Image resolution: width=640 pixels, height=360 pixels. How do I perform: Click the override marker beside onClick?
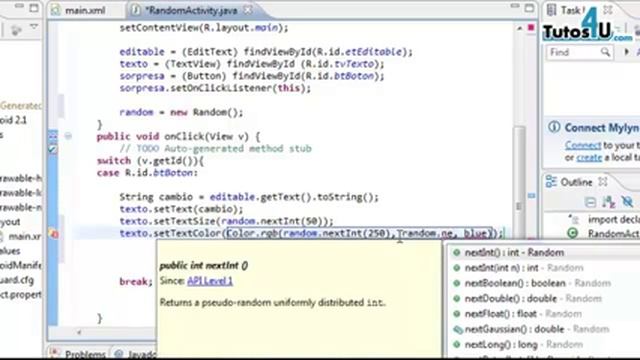point(53,136)
